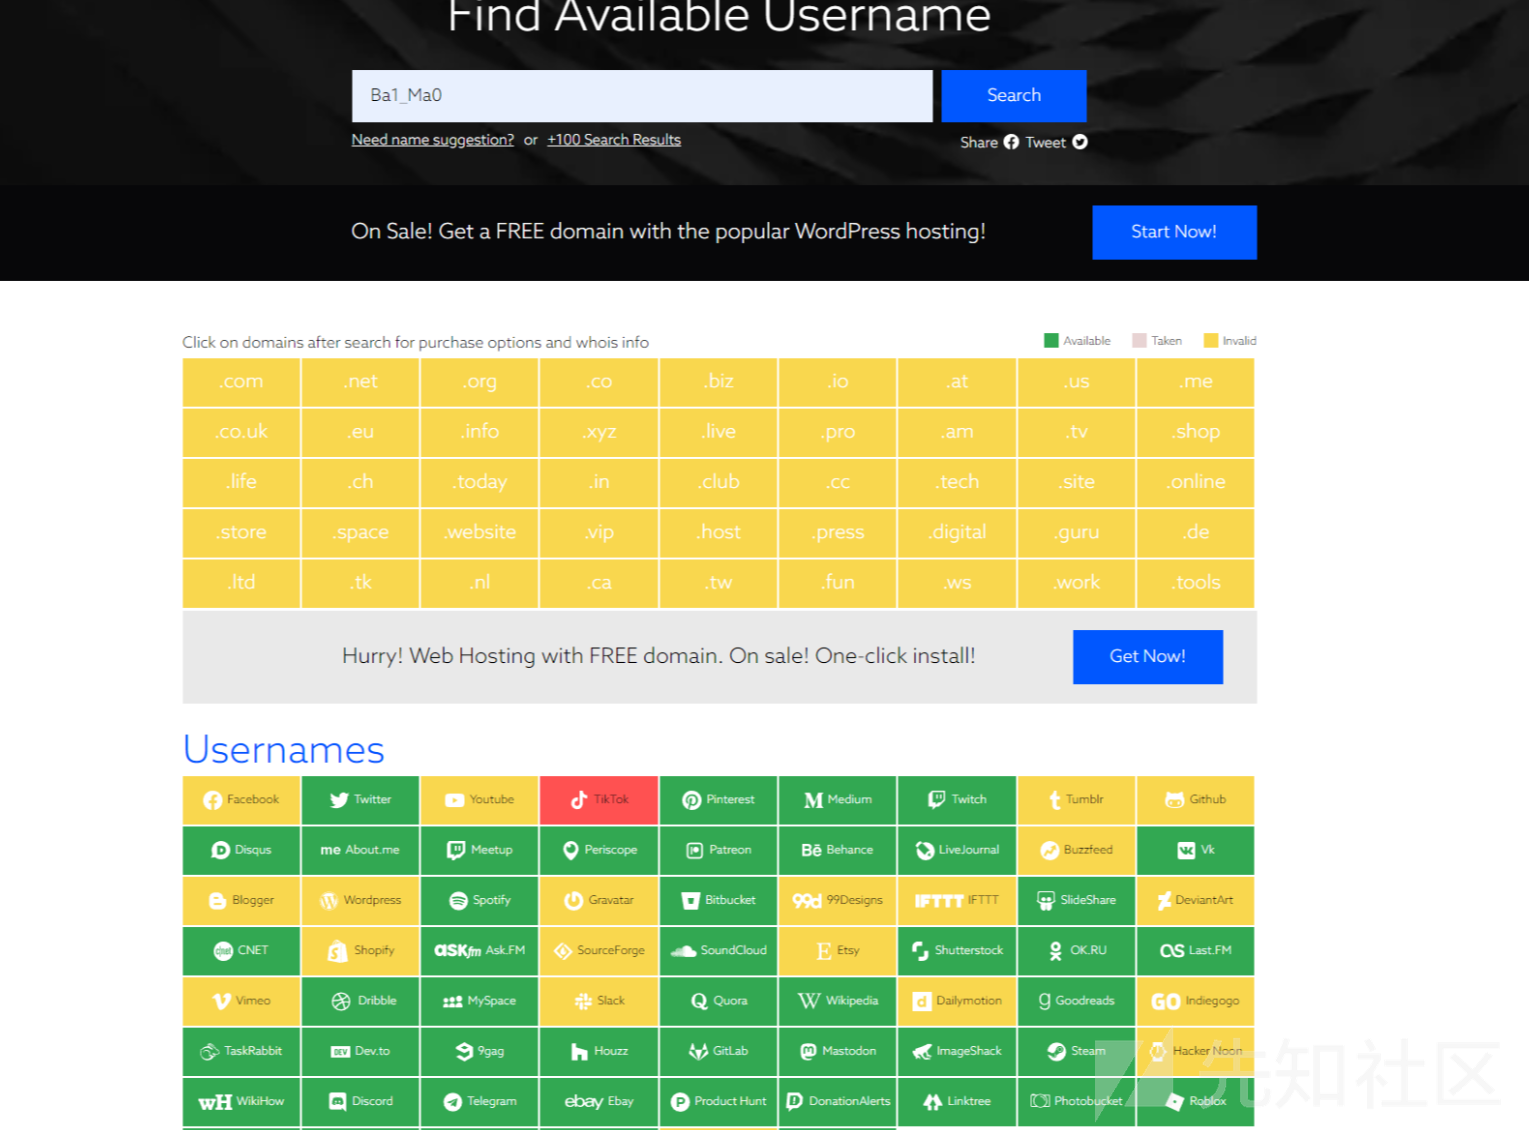Open the Facebook username tile

241,800
